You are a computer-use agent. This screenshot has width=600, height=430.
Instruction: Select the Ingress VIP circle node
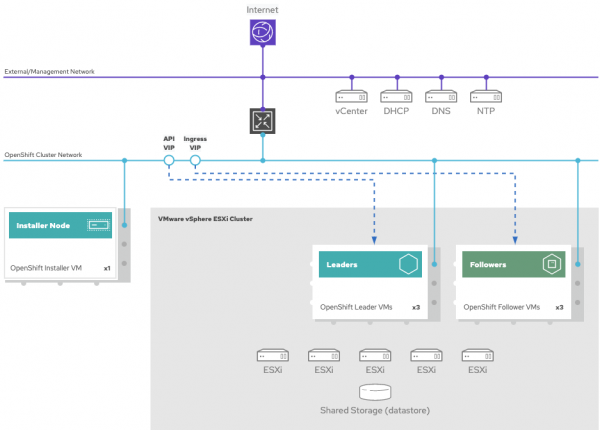click(196, 160)
